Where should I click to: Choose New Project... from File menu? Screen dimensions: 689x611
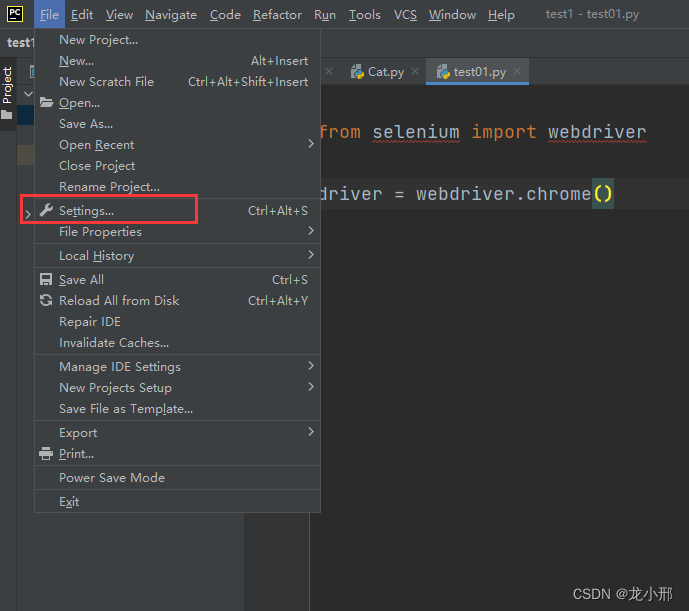(178, 40)
